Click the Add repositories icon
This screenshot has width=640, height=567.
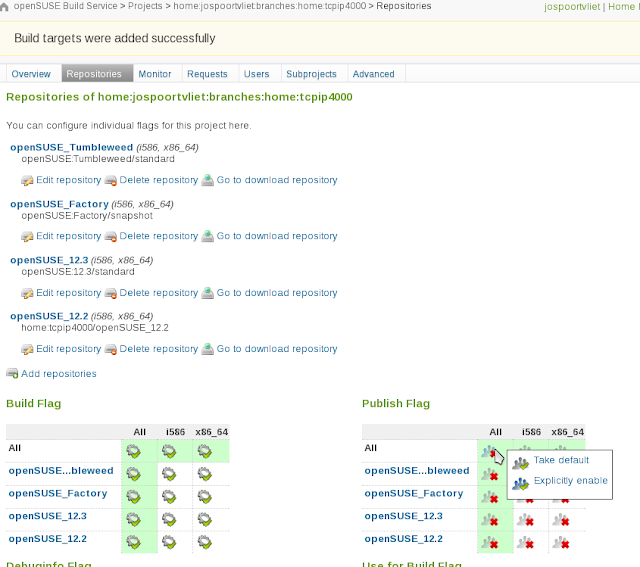12,374
